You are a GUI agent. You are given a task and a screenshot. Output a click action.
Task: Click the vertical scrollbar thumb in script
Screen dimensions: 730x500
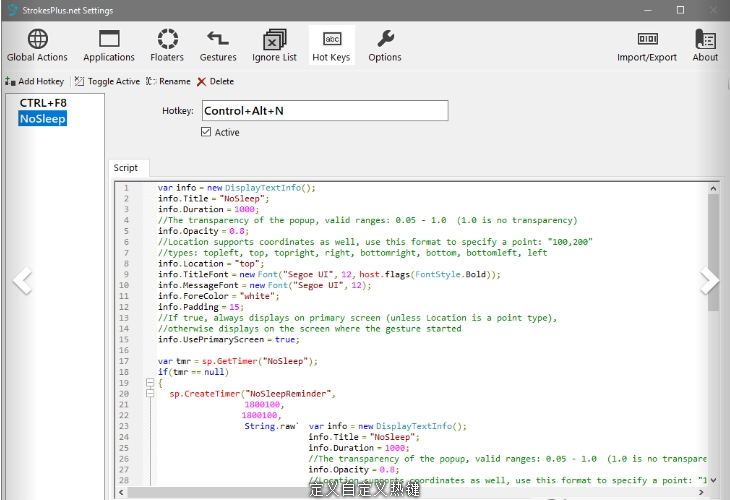coord(713,253)
